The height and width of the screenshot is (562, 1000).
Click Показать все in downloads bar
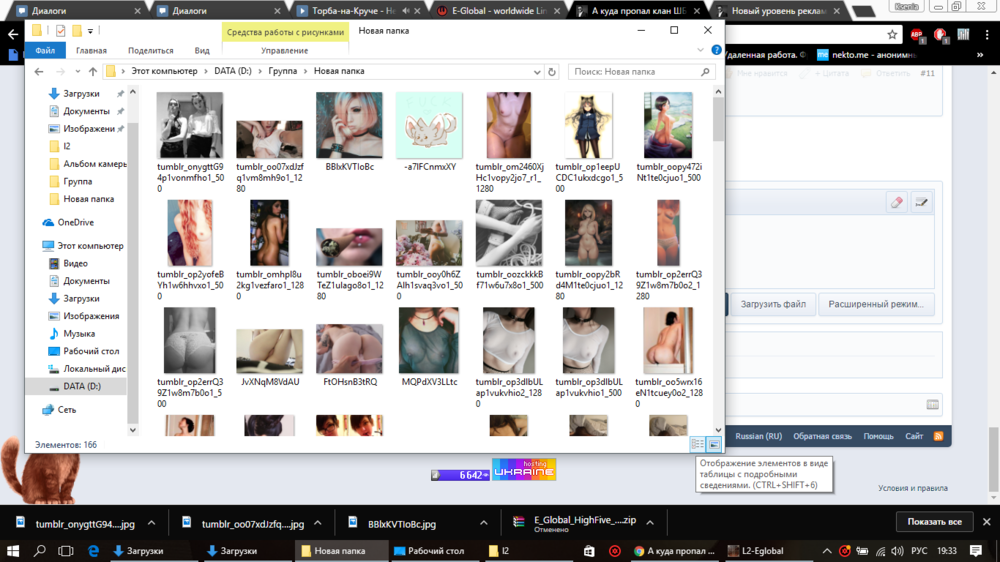934,522
